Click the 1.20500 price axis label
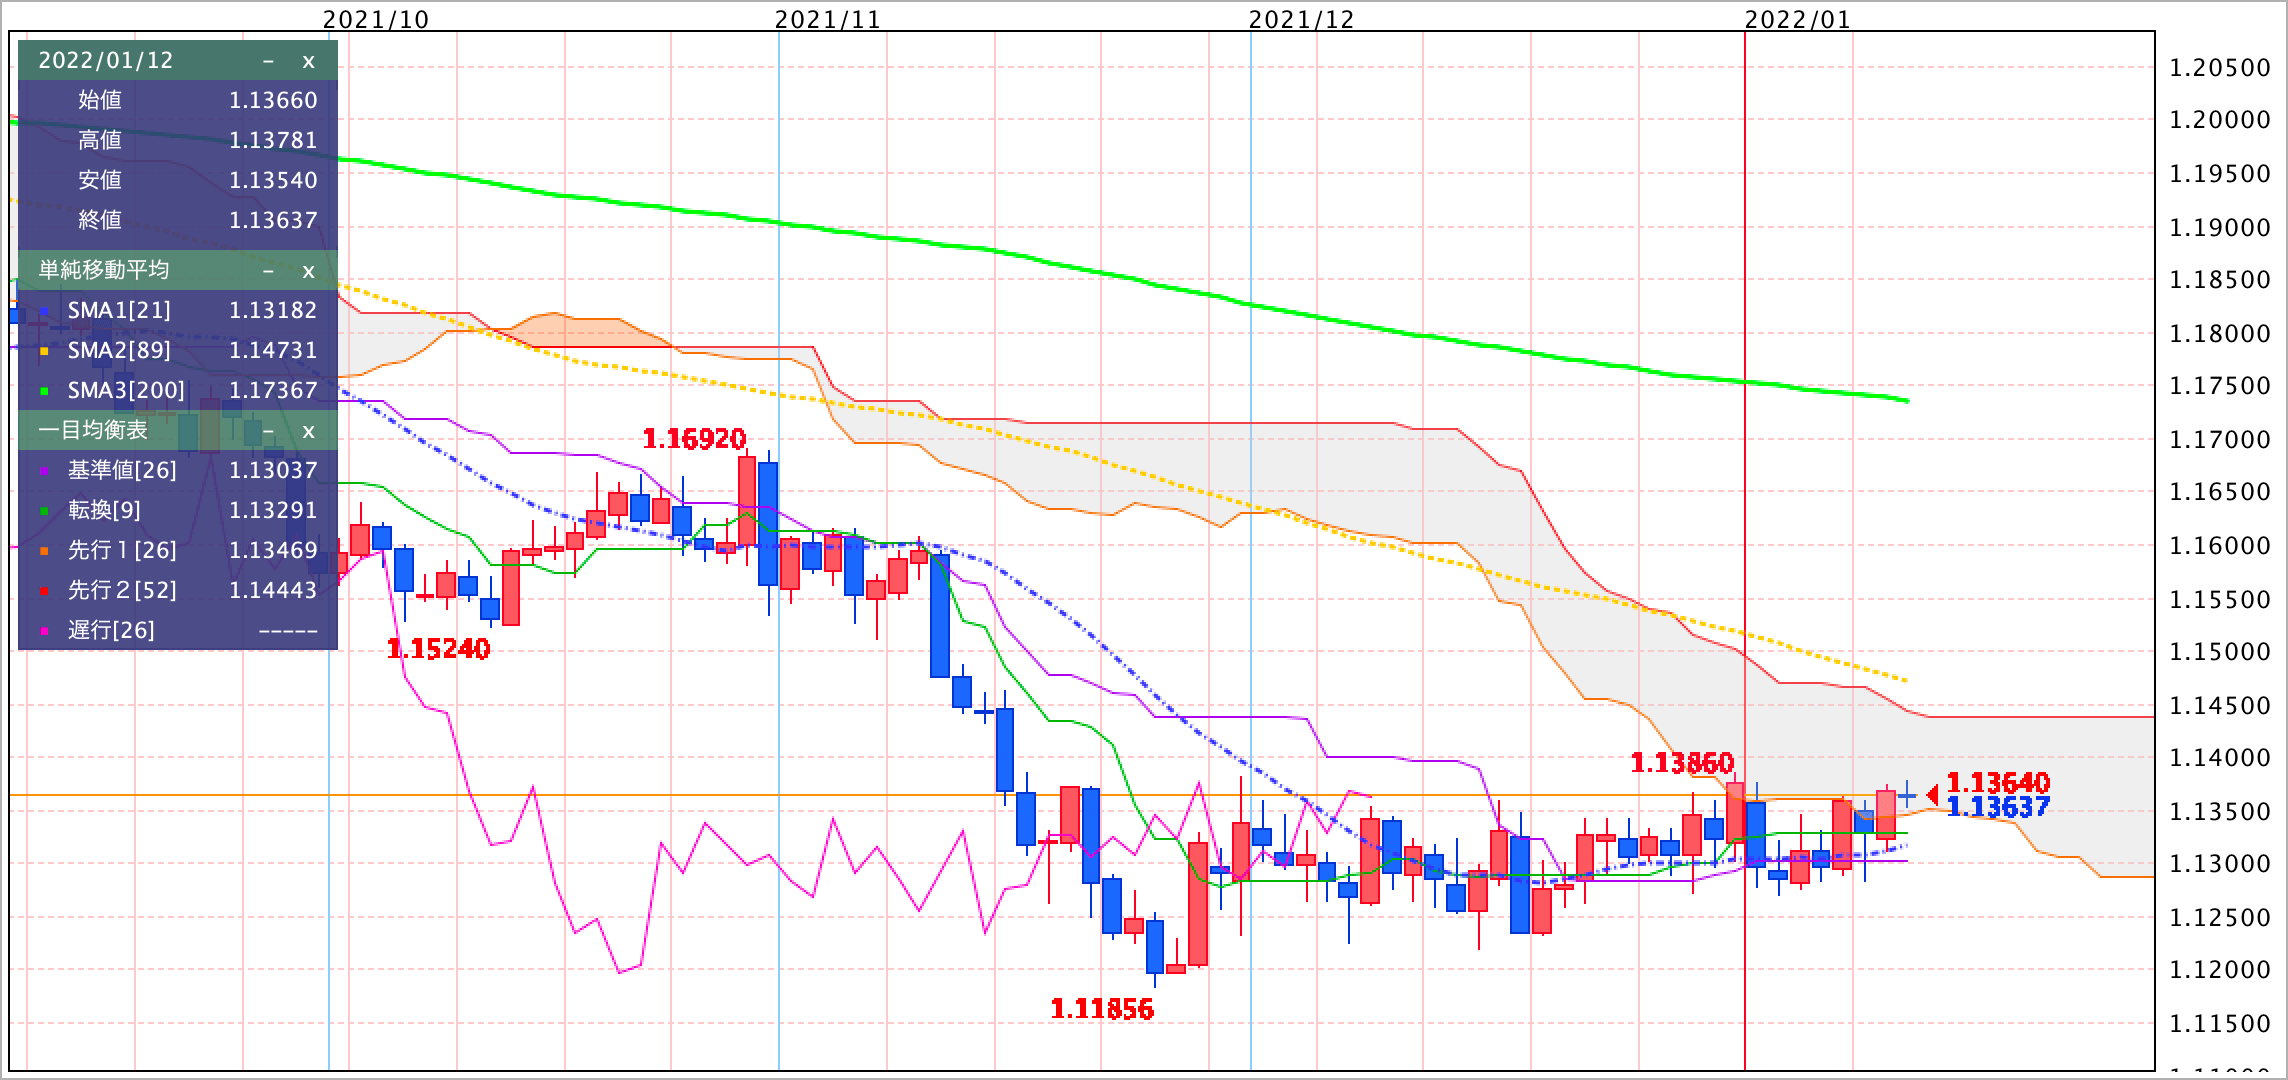The width and height of the screenshot is (2288, 1080). point(2218,68)
